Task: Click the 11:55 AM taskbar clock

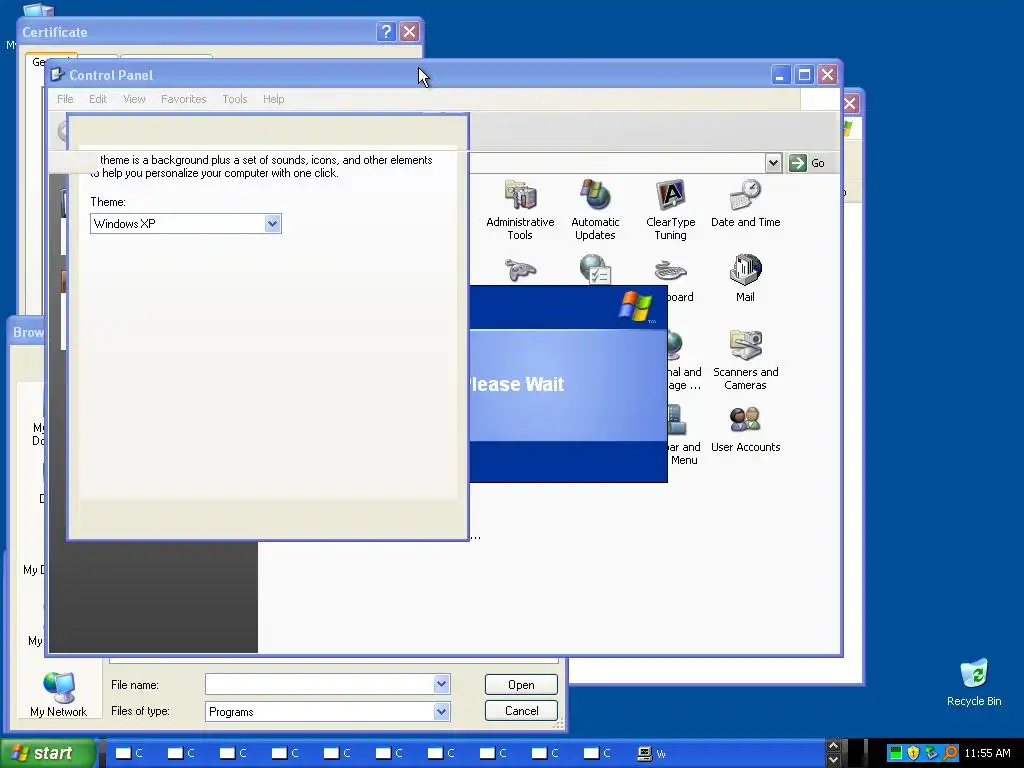Action: click(987, 753)
